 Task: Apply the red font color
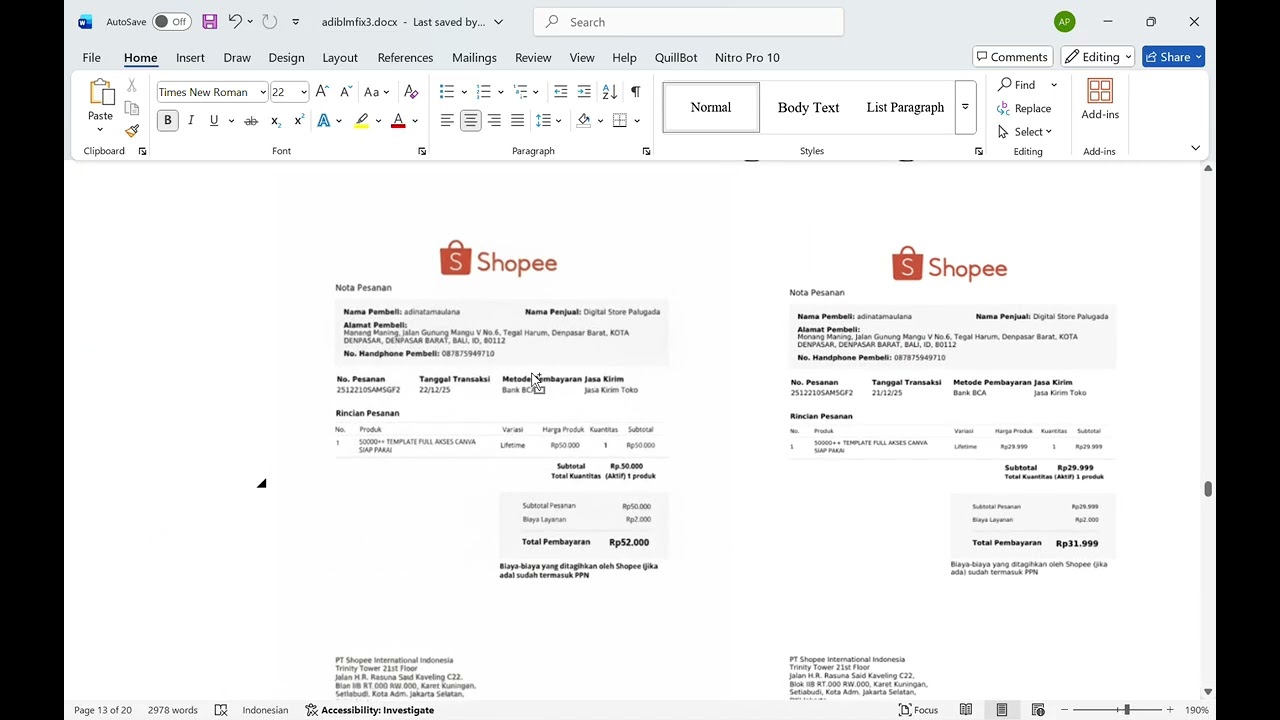click(x=398, y=121)
